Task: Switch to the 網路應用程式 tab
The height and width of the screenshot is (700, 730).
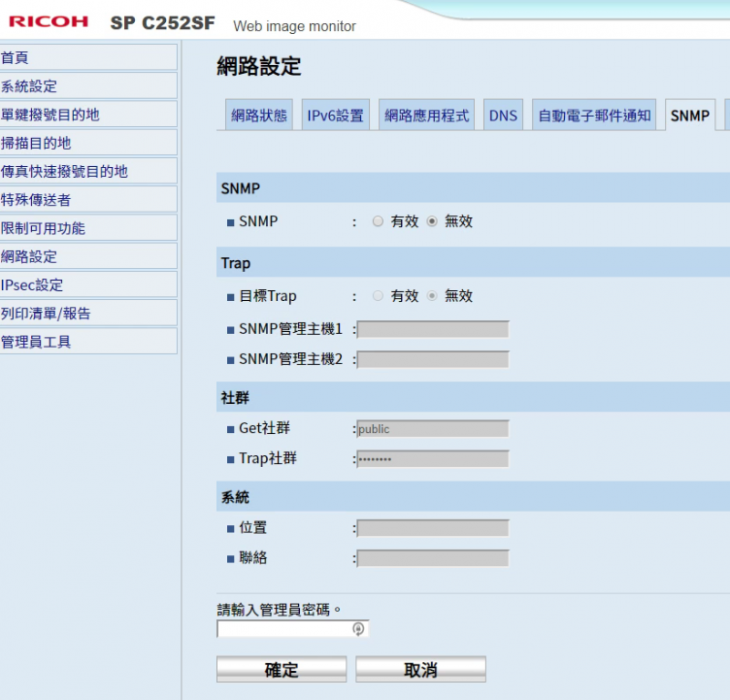Action: point(426,116)
